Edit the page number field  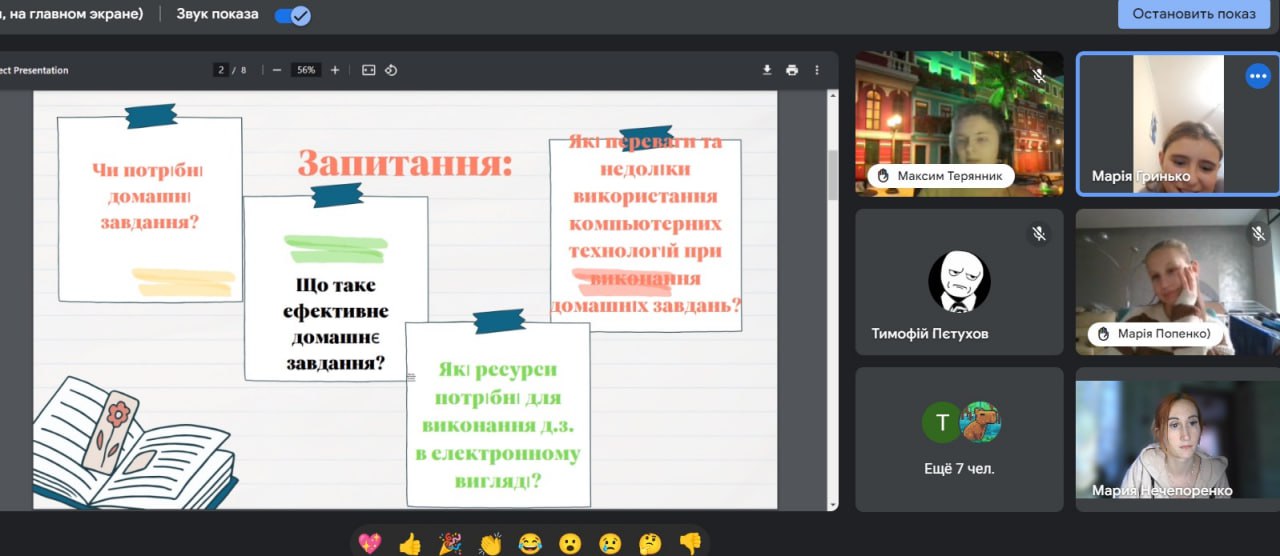click(x=222, y=70)
